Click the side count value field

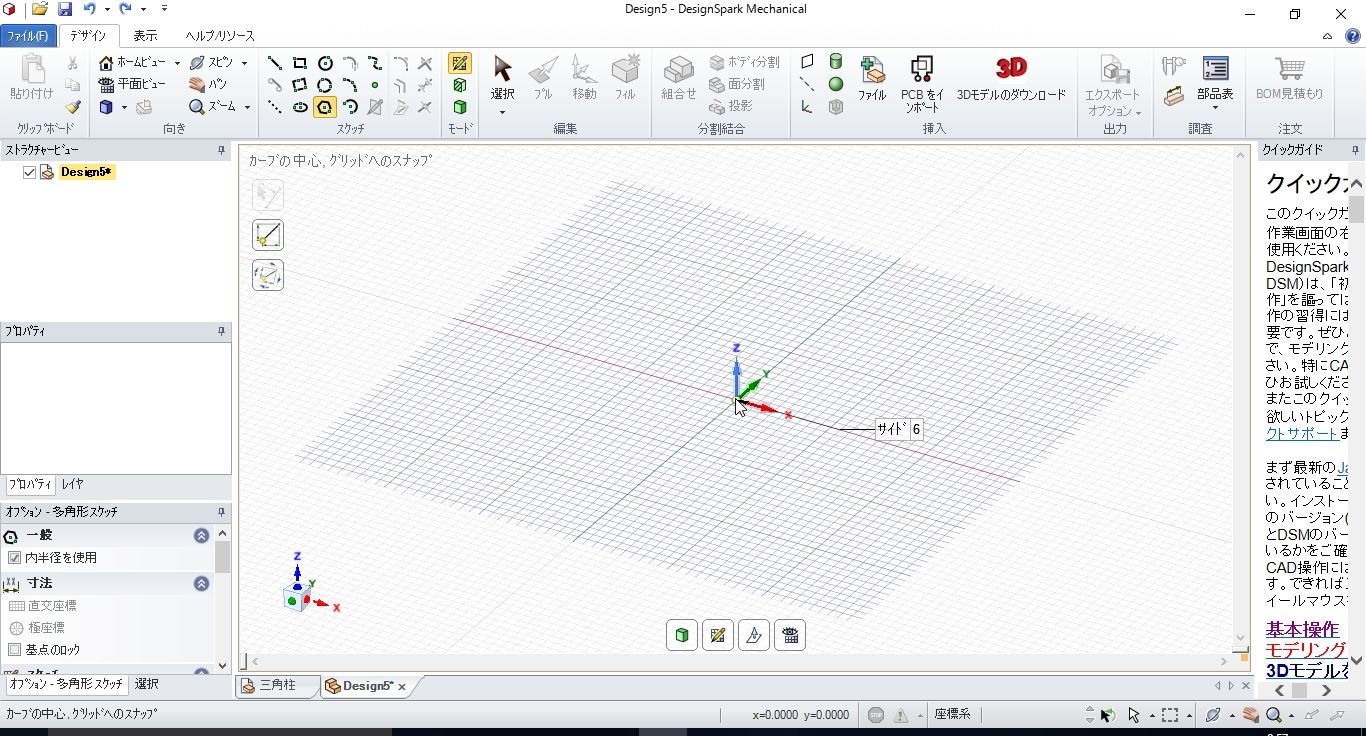pyautogui.click(x=916, y=430)
